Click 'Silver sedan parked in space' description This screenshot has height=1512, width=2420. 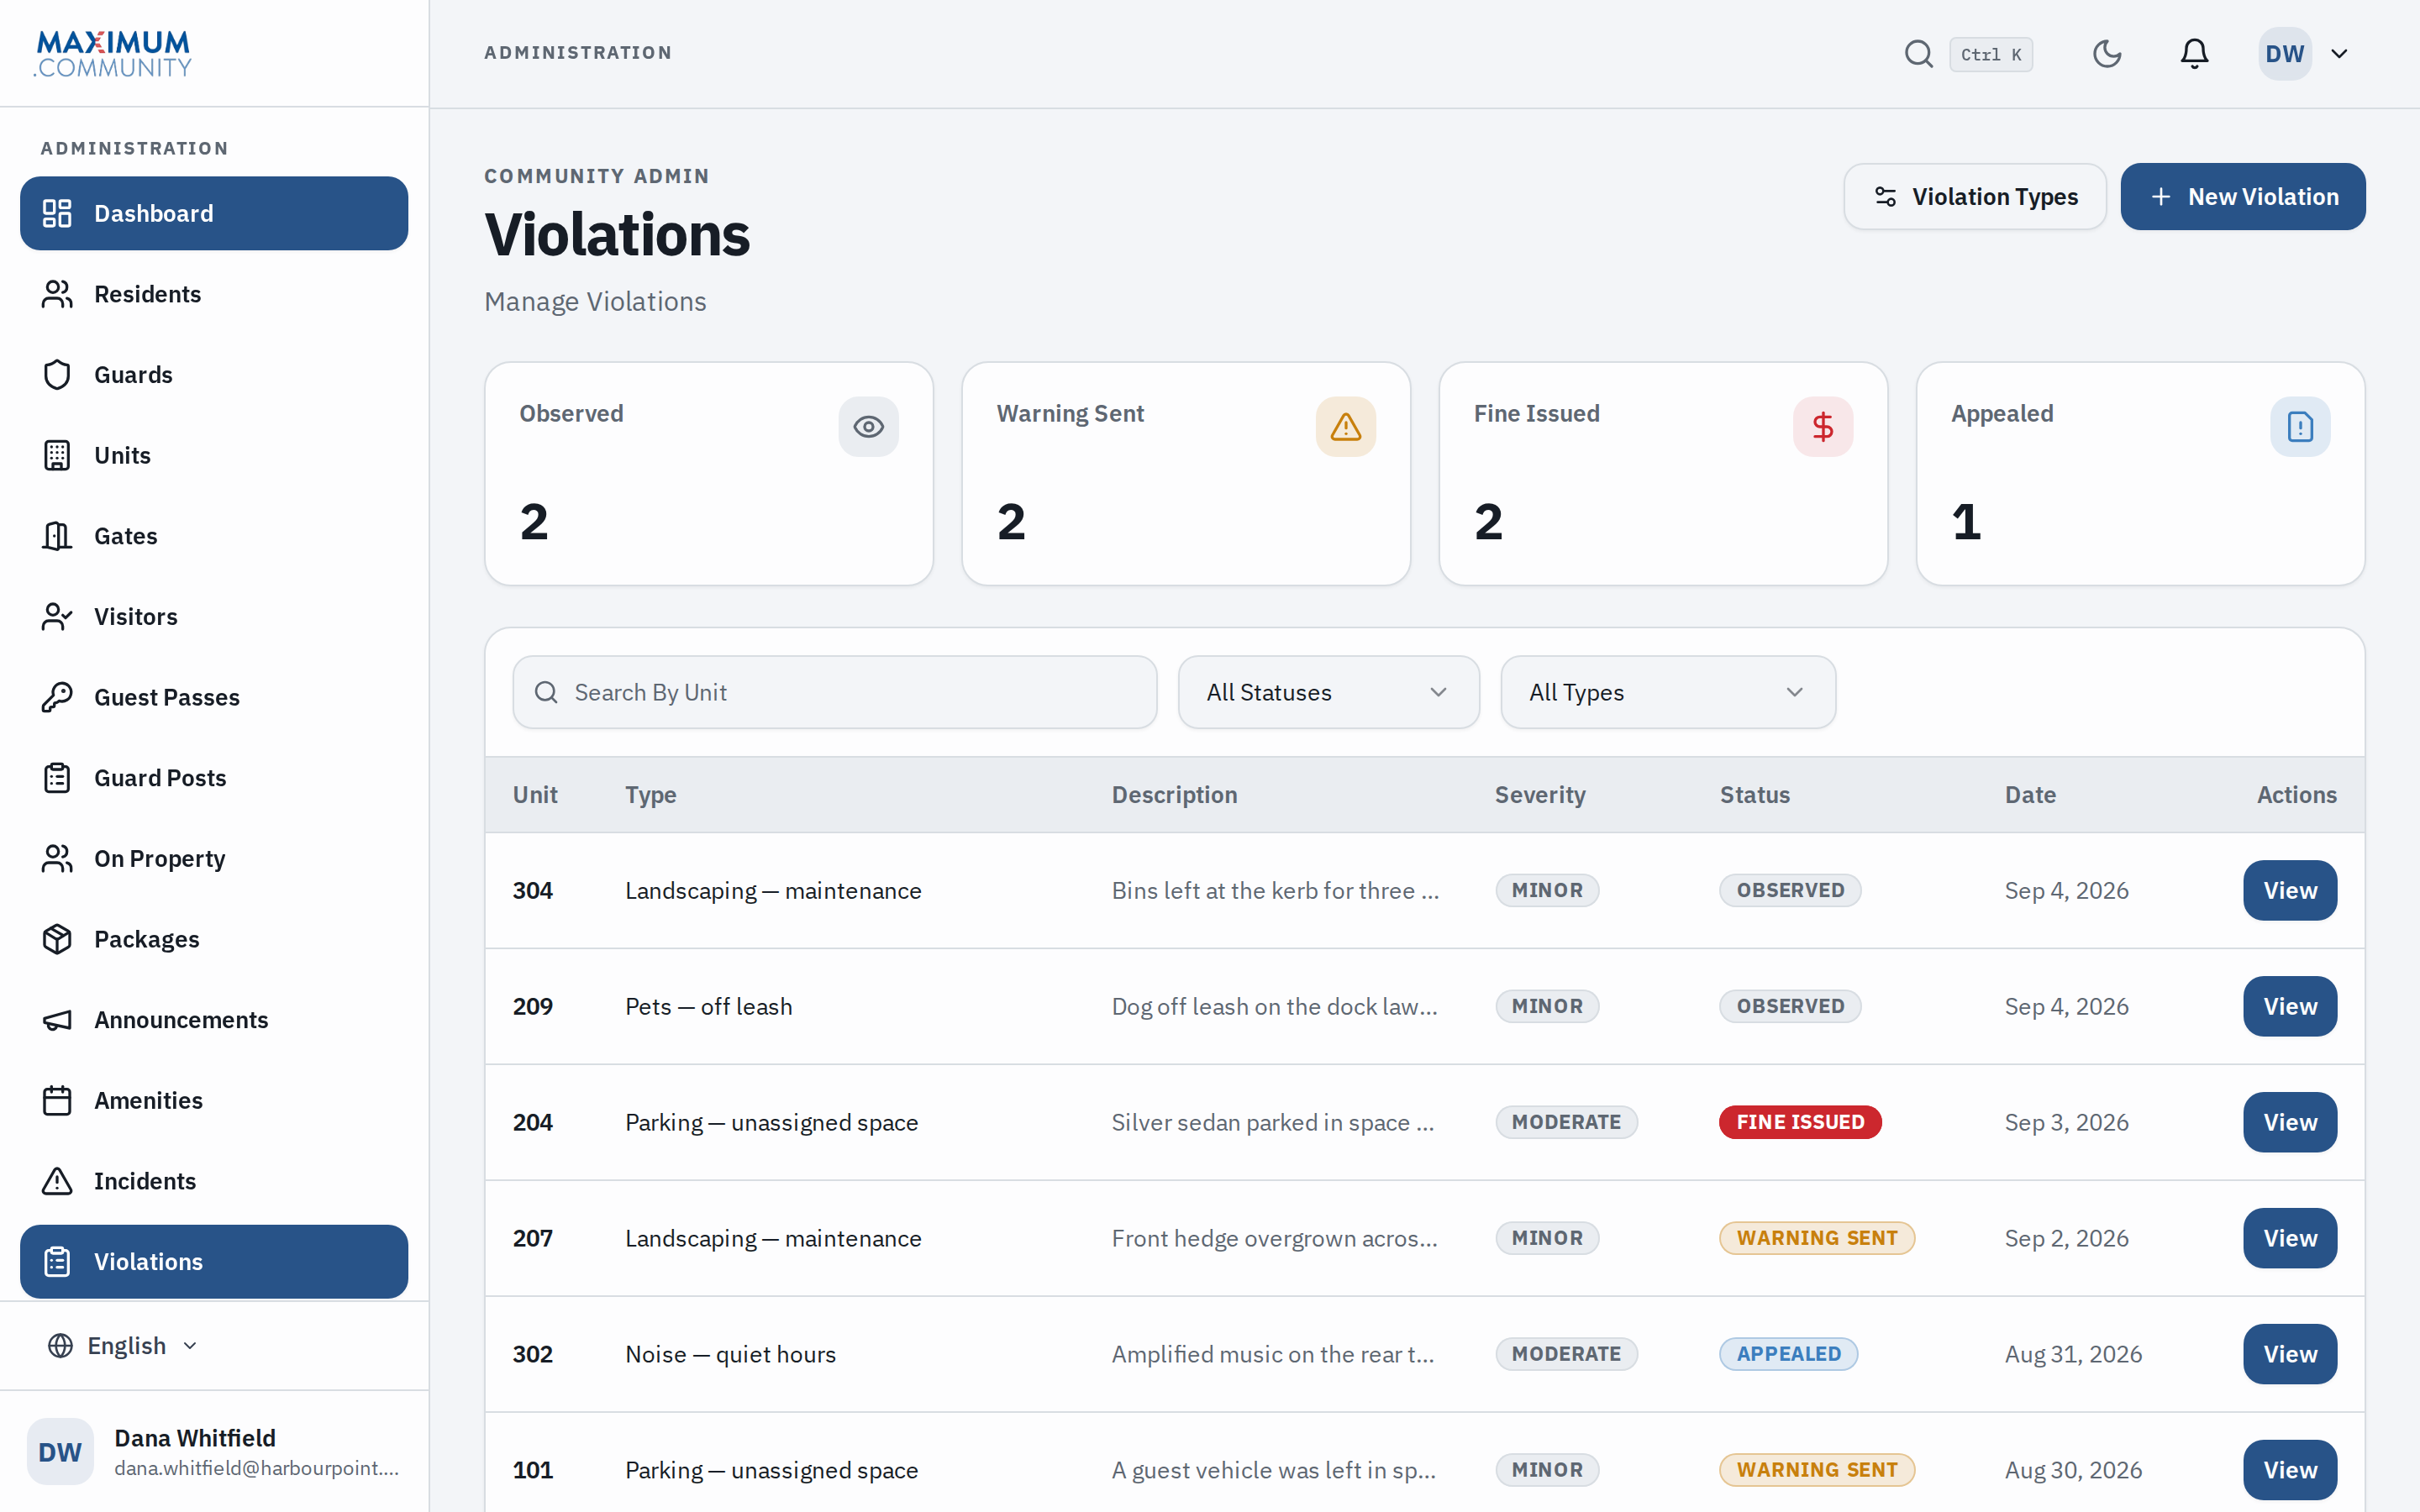(1273, 1122)
